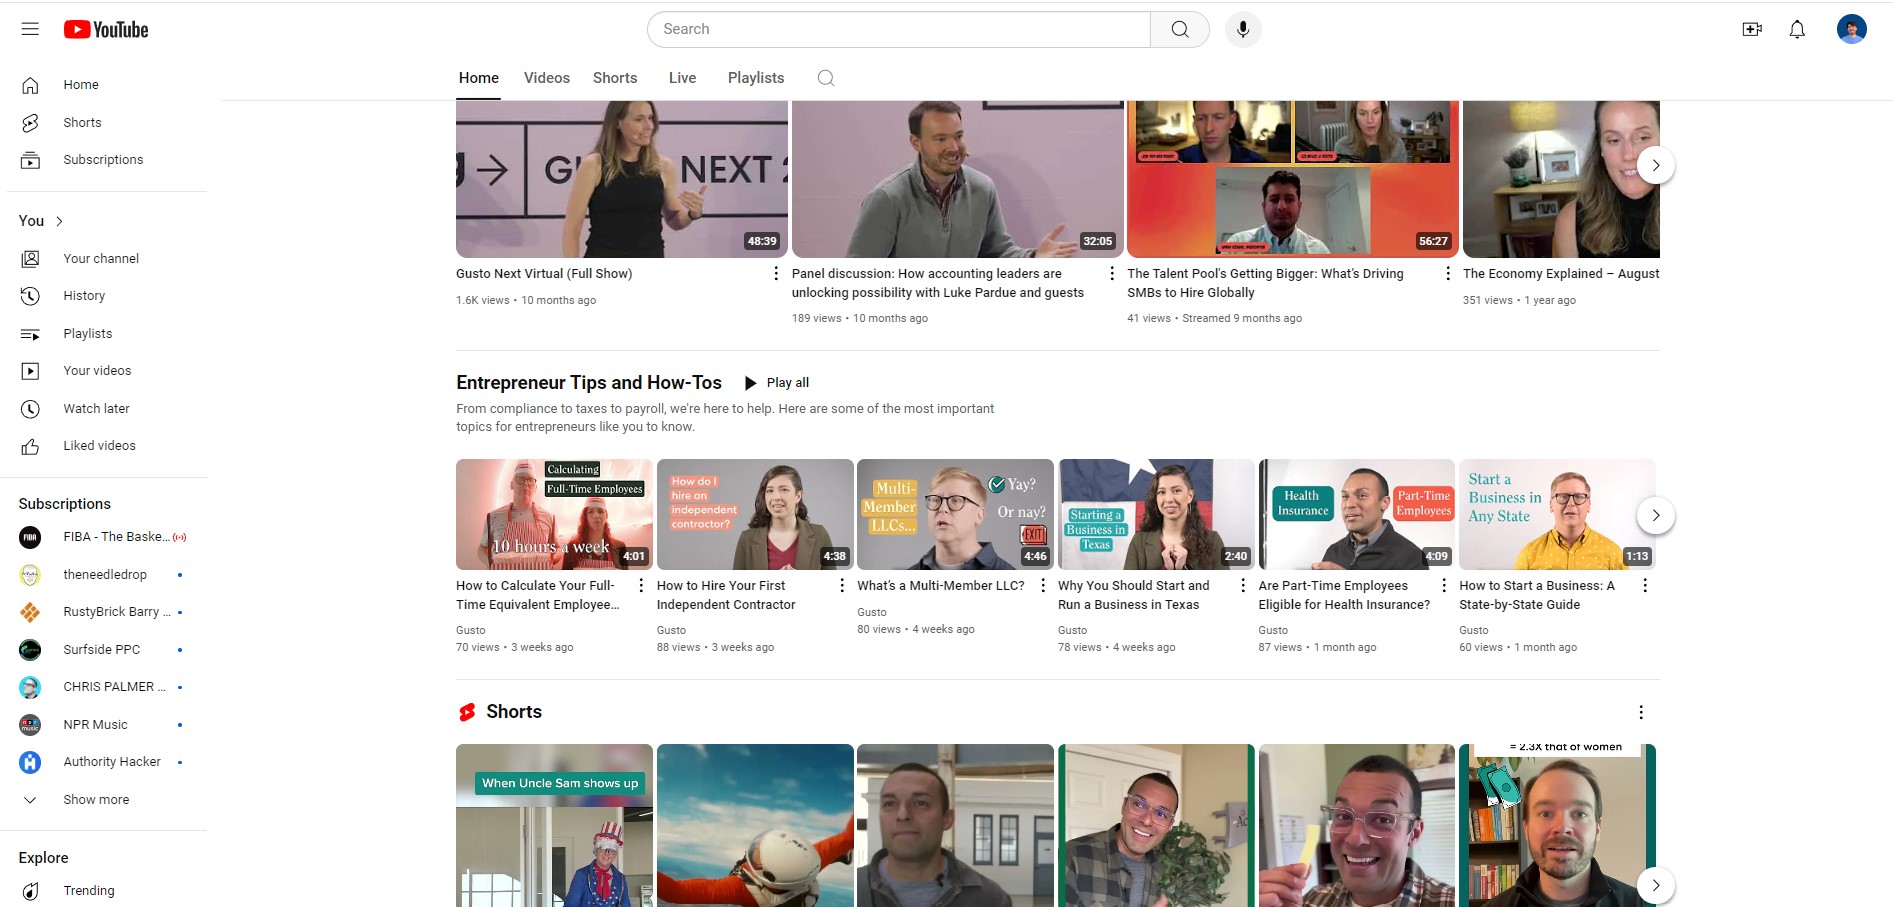Click Play all for Entrepreneur Tips
1893x907 pixels.
pyautogui.click(x=777, y=383)
